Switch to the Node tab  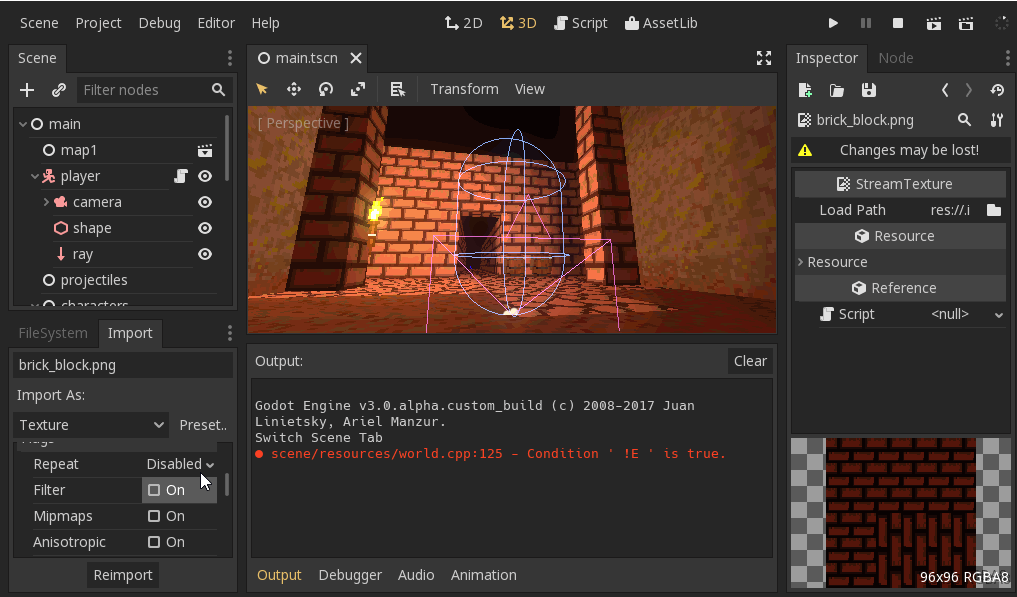[x=896, y=58]
